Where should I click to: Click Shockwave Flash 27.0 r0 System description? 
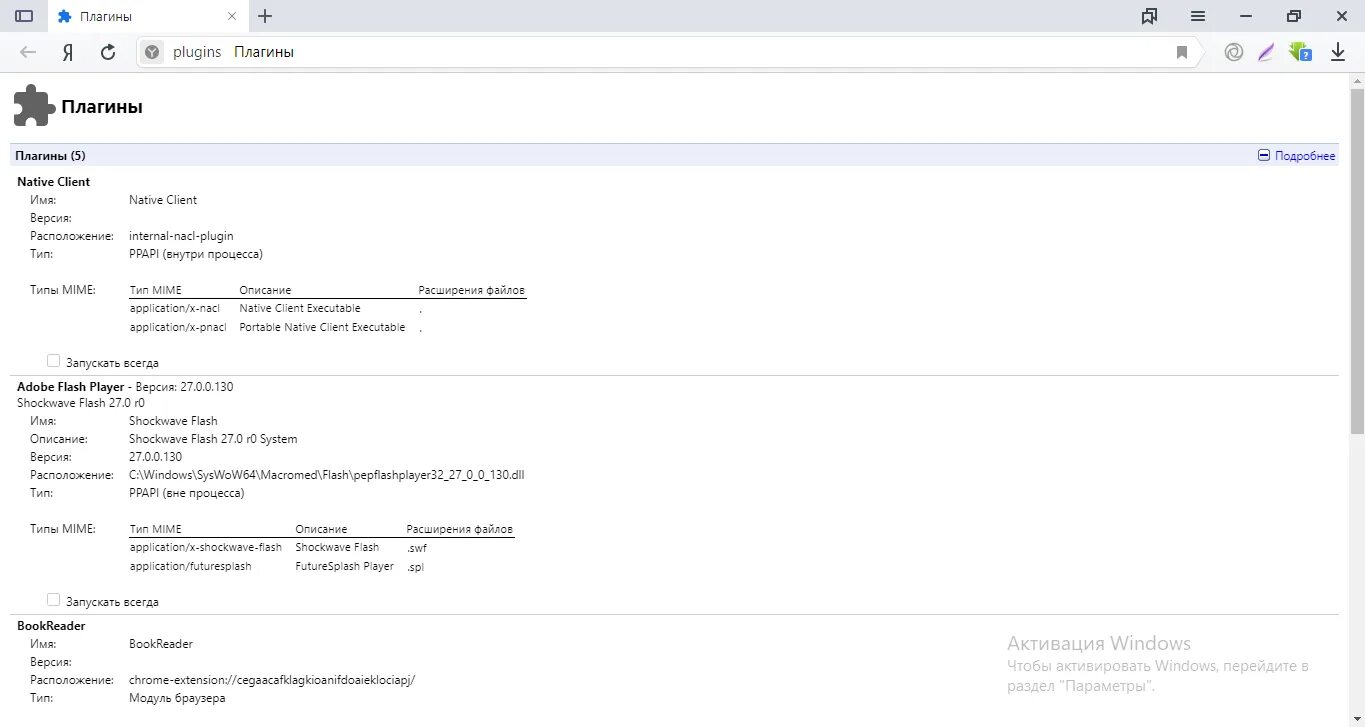(213, 439)
